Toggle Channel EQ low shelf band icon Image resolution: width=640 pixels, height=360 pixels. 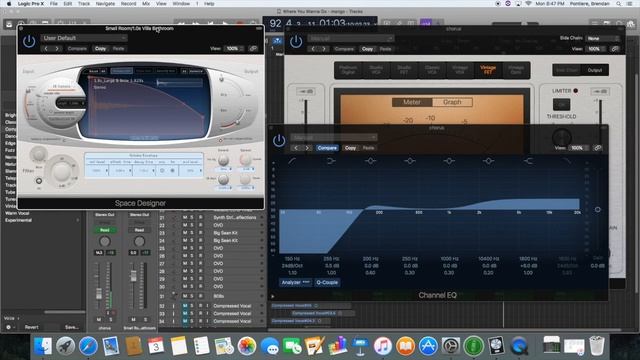pyautogui.click(x=331, y=161)
